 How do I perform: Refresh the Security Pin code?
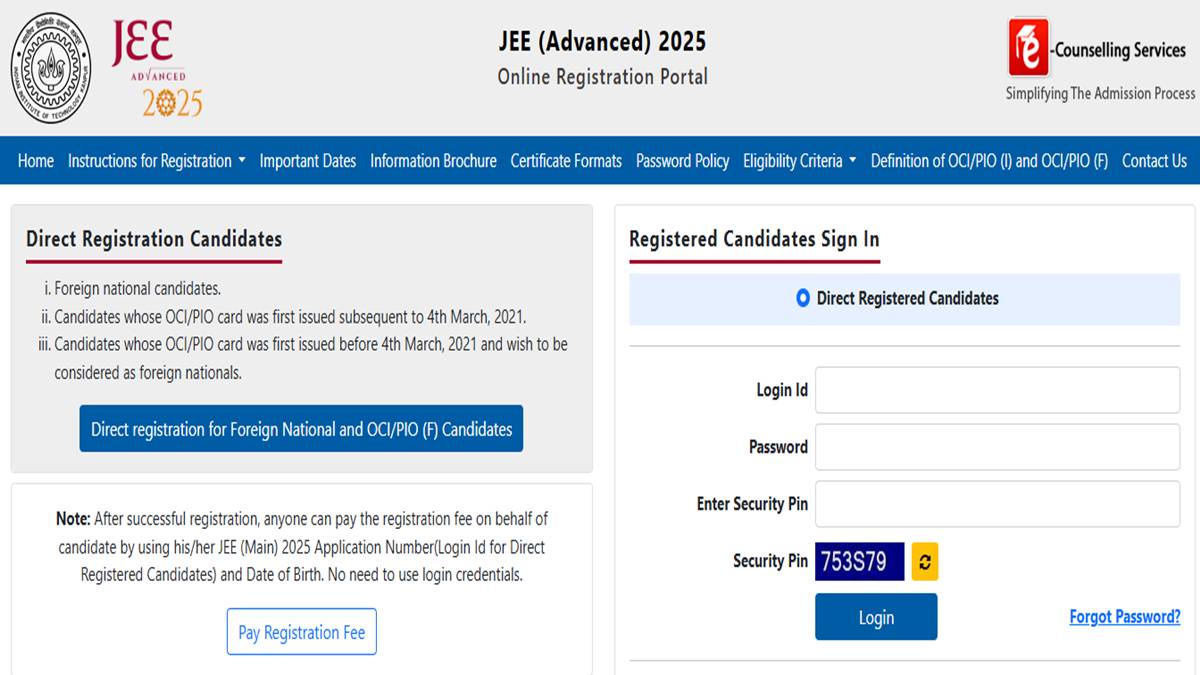click(x=925, y=561)
